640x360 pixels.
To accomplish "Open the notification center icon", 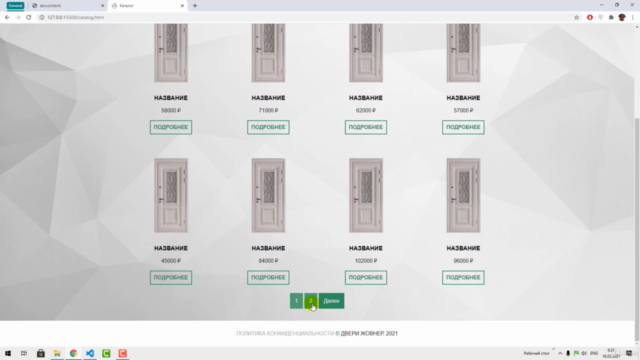I will coord(629,353).
